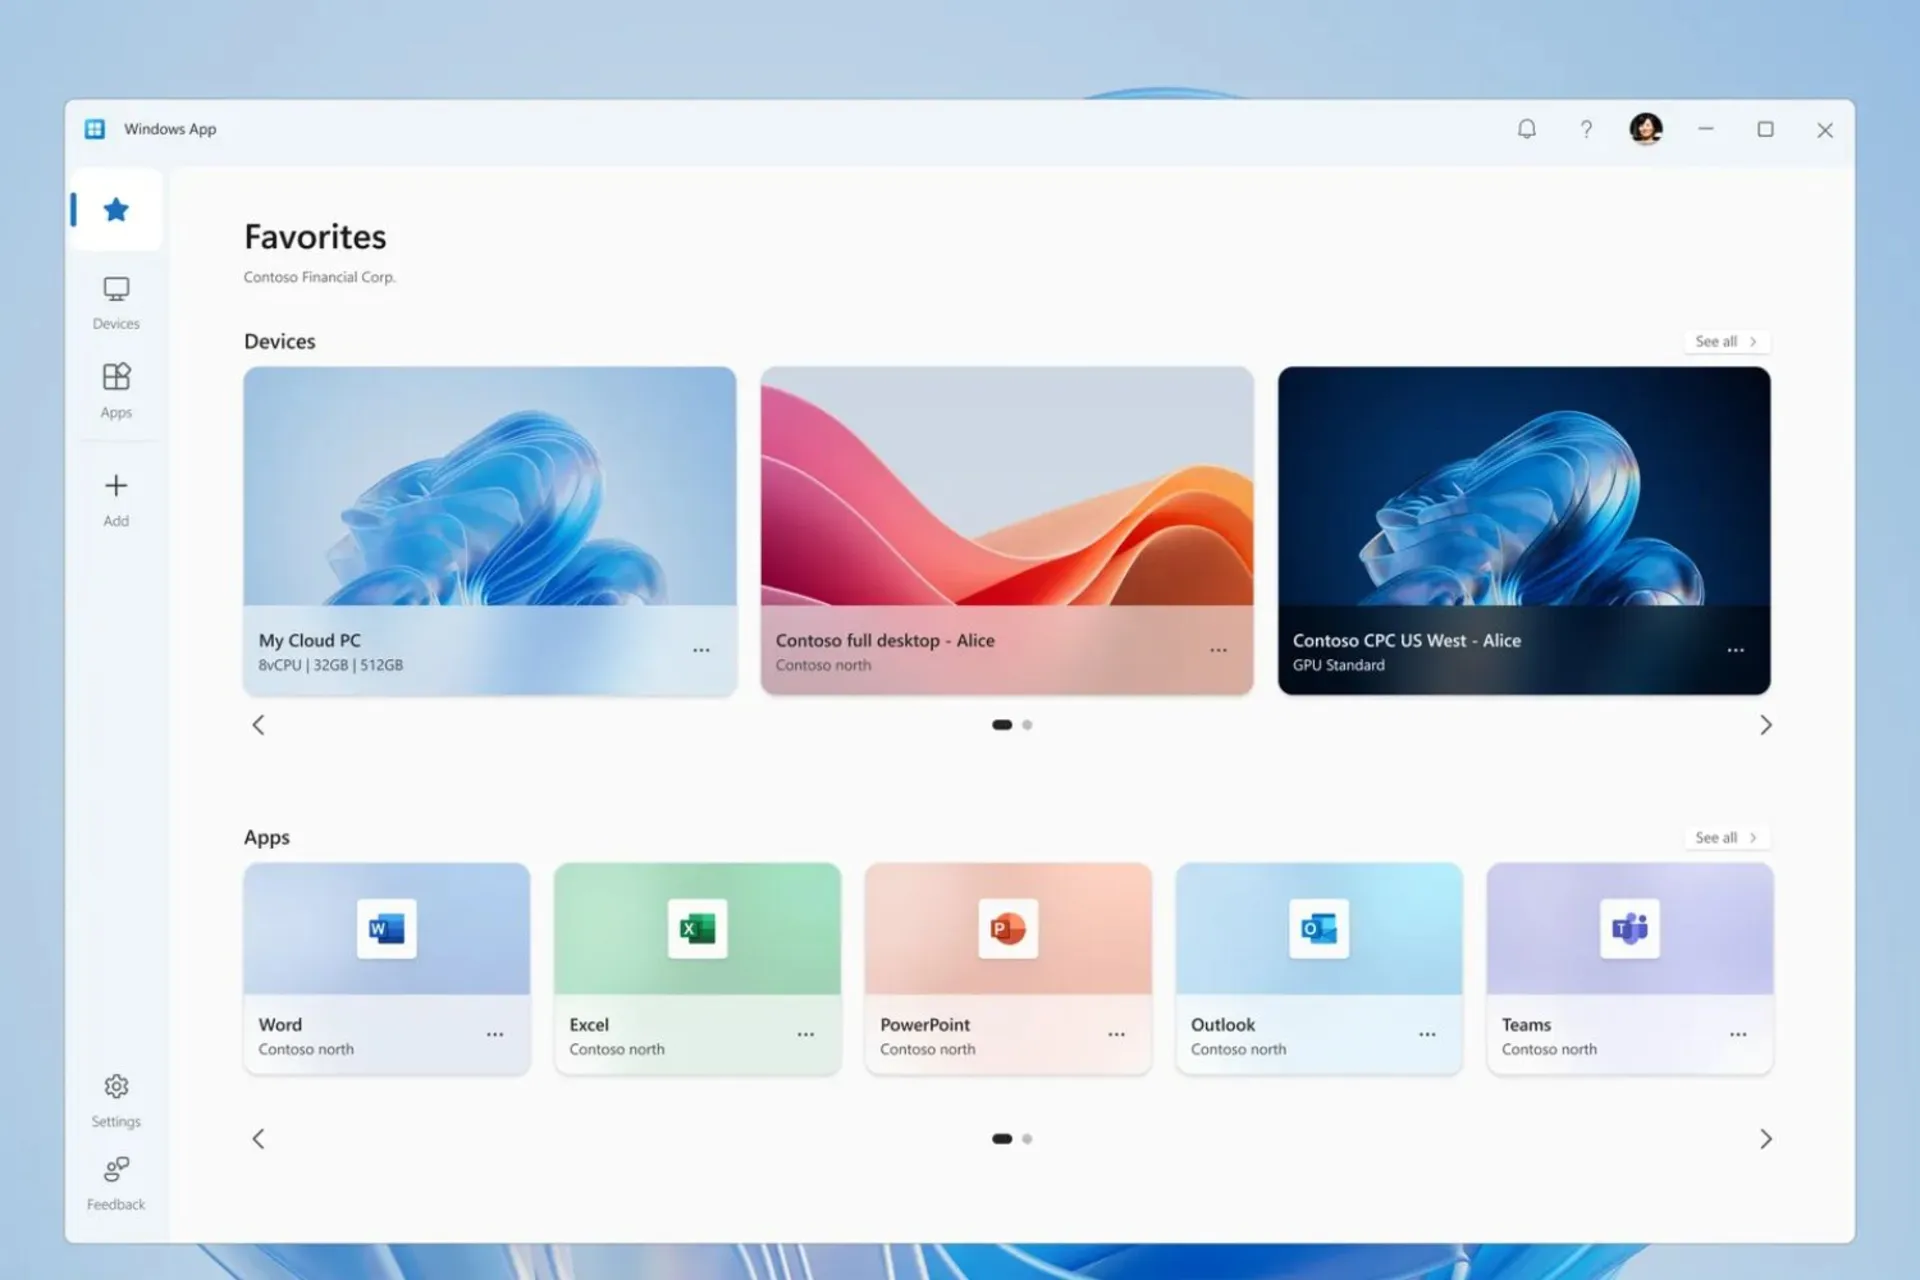The image size is (1920, 1280).
Task: Open more options for Outlook
Action: (x=1427, y=1035)
